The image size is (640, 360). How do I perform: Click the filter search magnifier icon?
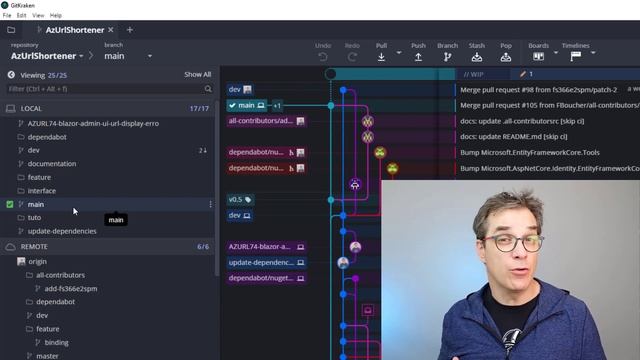[208, 89]
